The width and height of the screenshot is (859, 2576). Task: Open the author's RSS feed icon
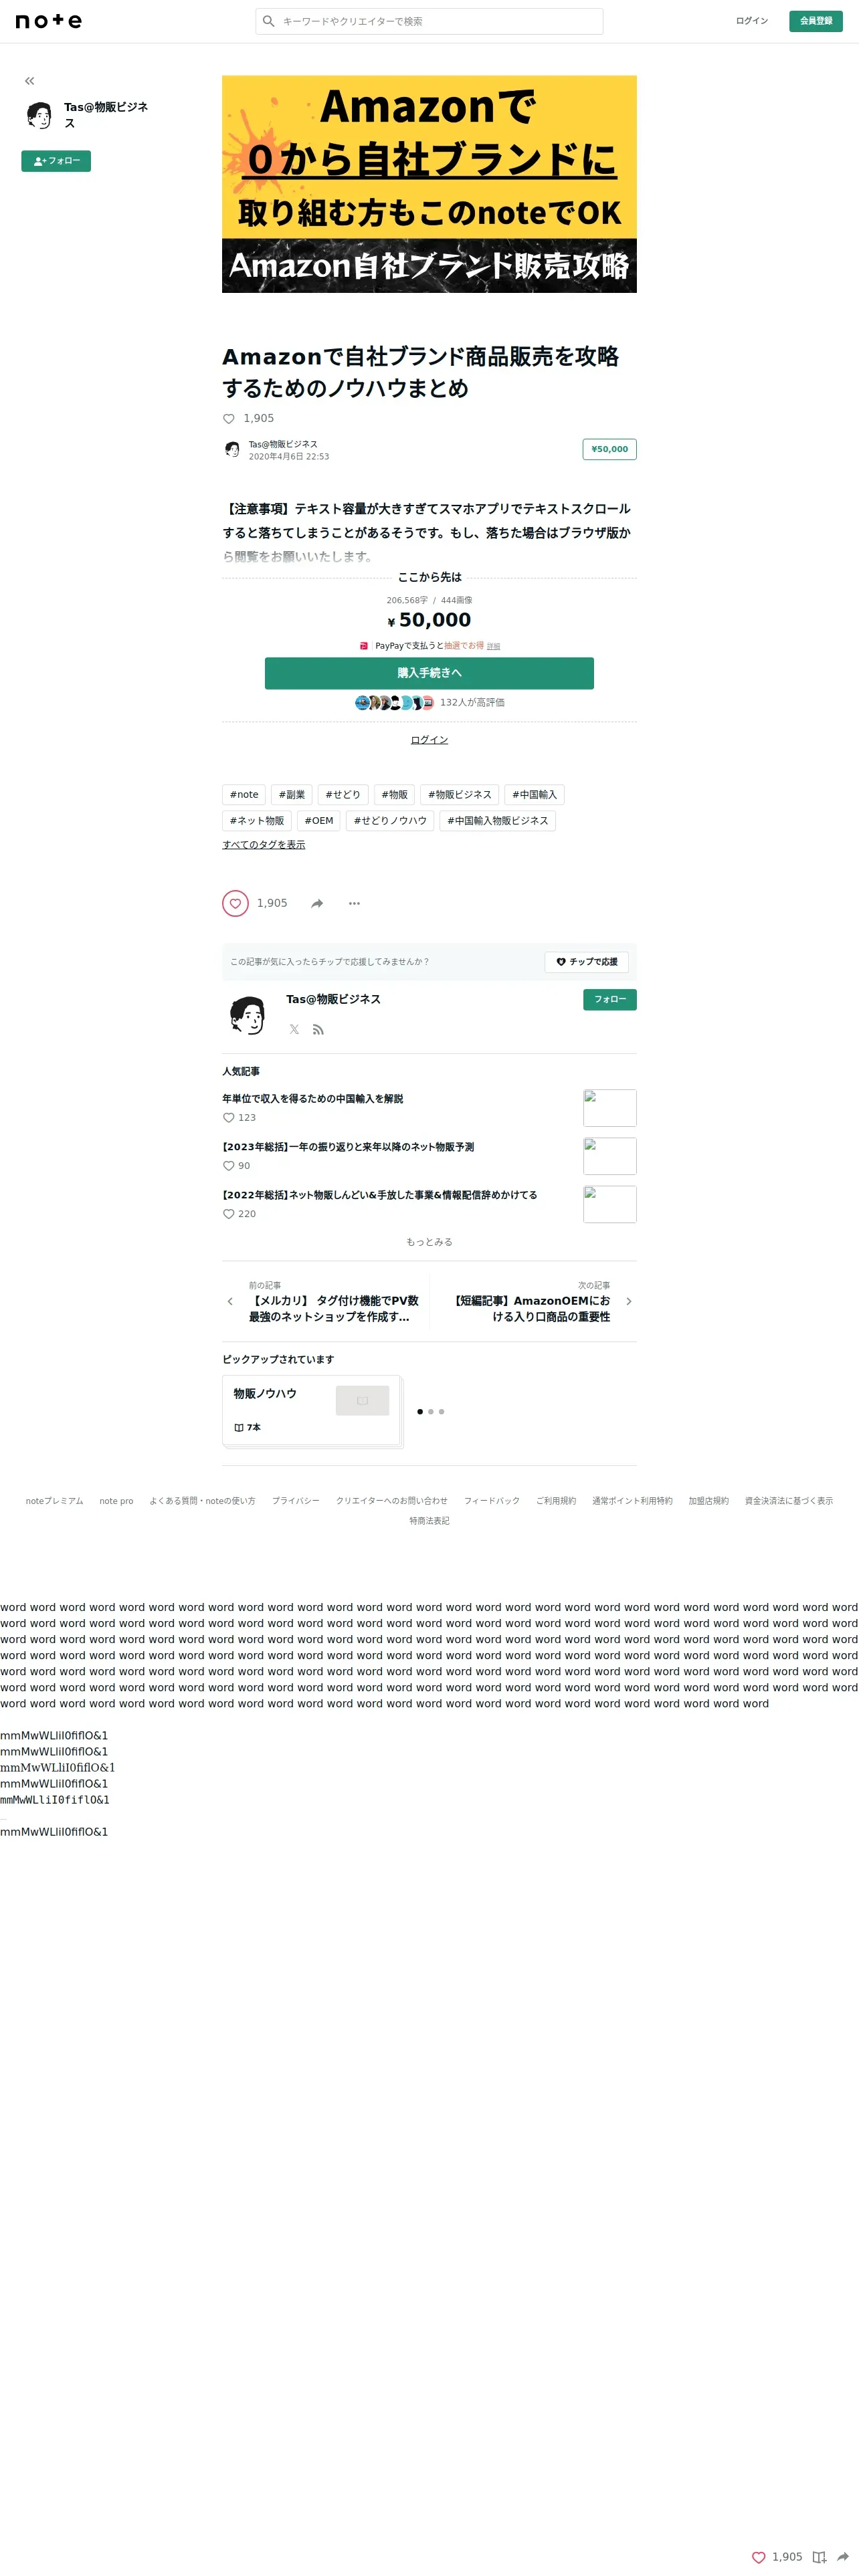click(318, 1029)
